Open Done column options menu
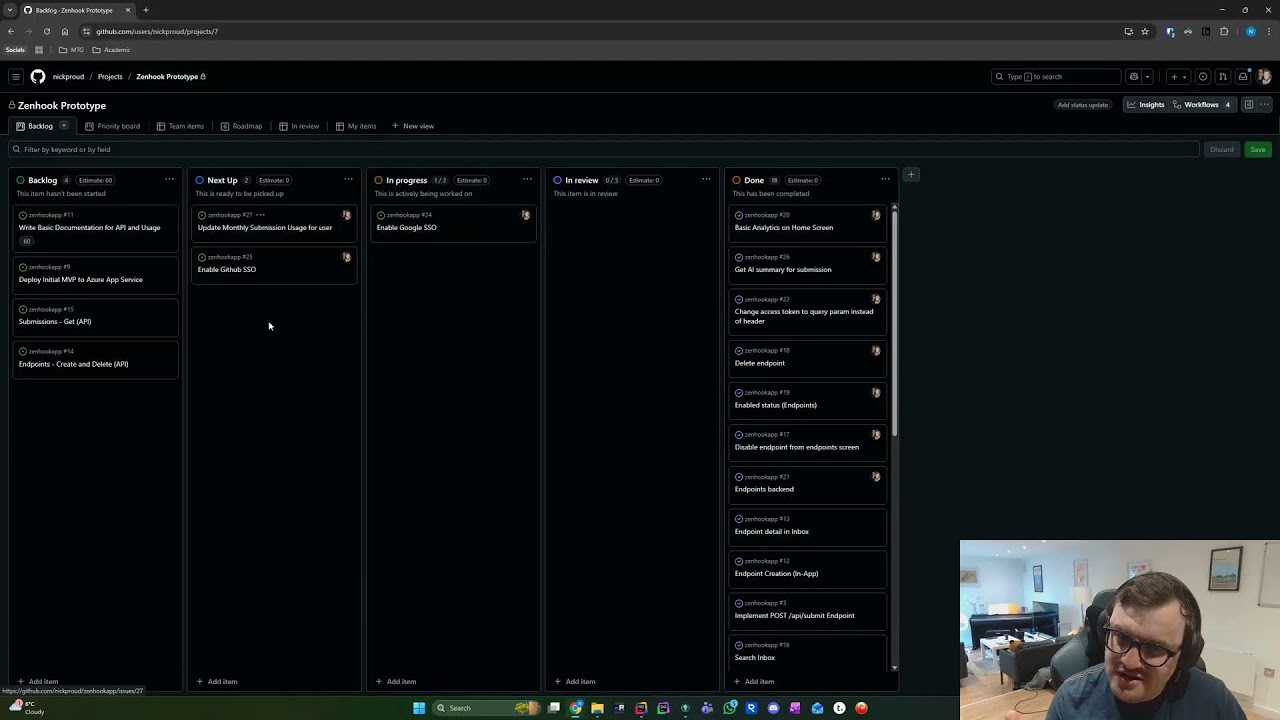 click(885, 180)
